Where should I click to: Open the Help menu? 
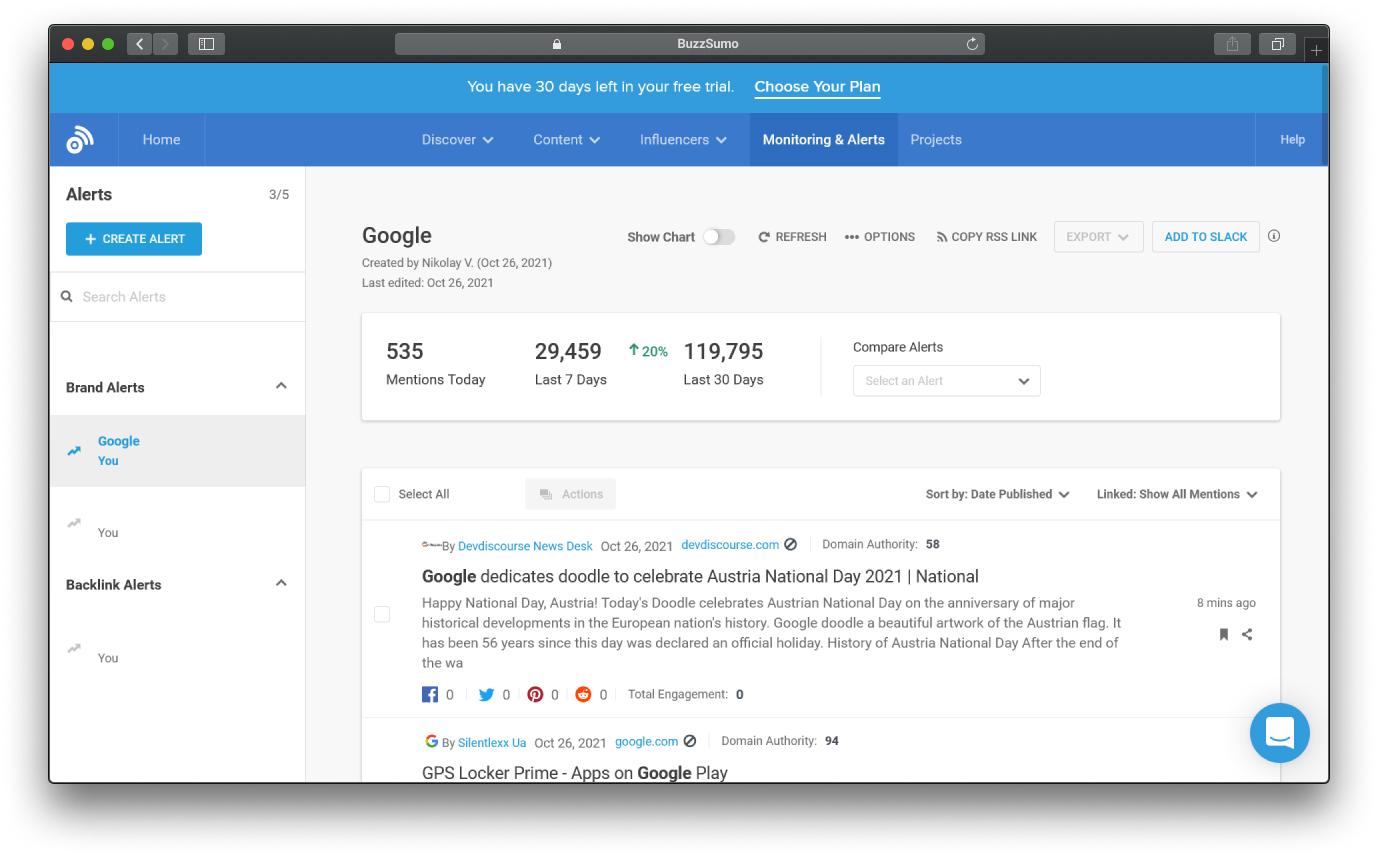pos(1292,140)
